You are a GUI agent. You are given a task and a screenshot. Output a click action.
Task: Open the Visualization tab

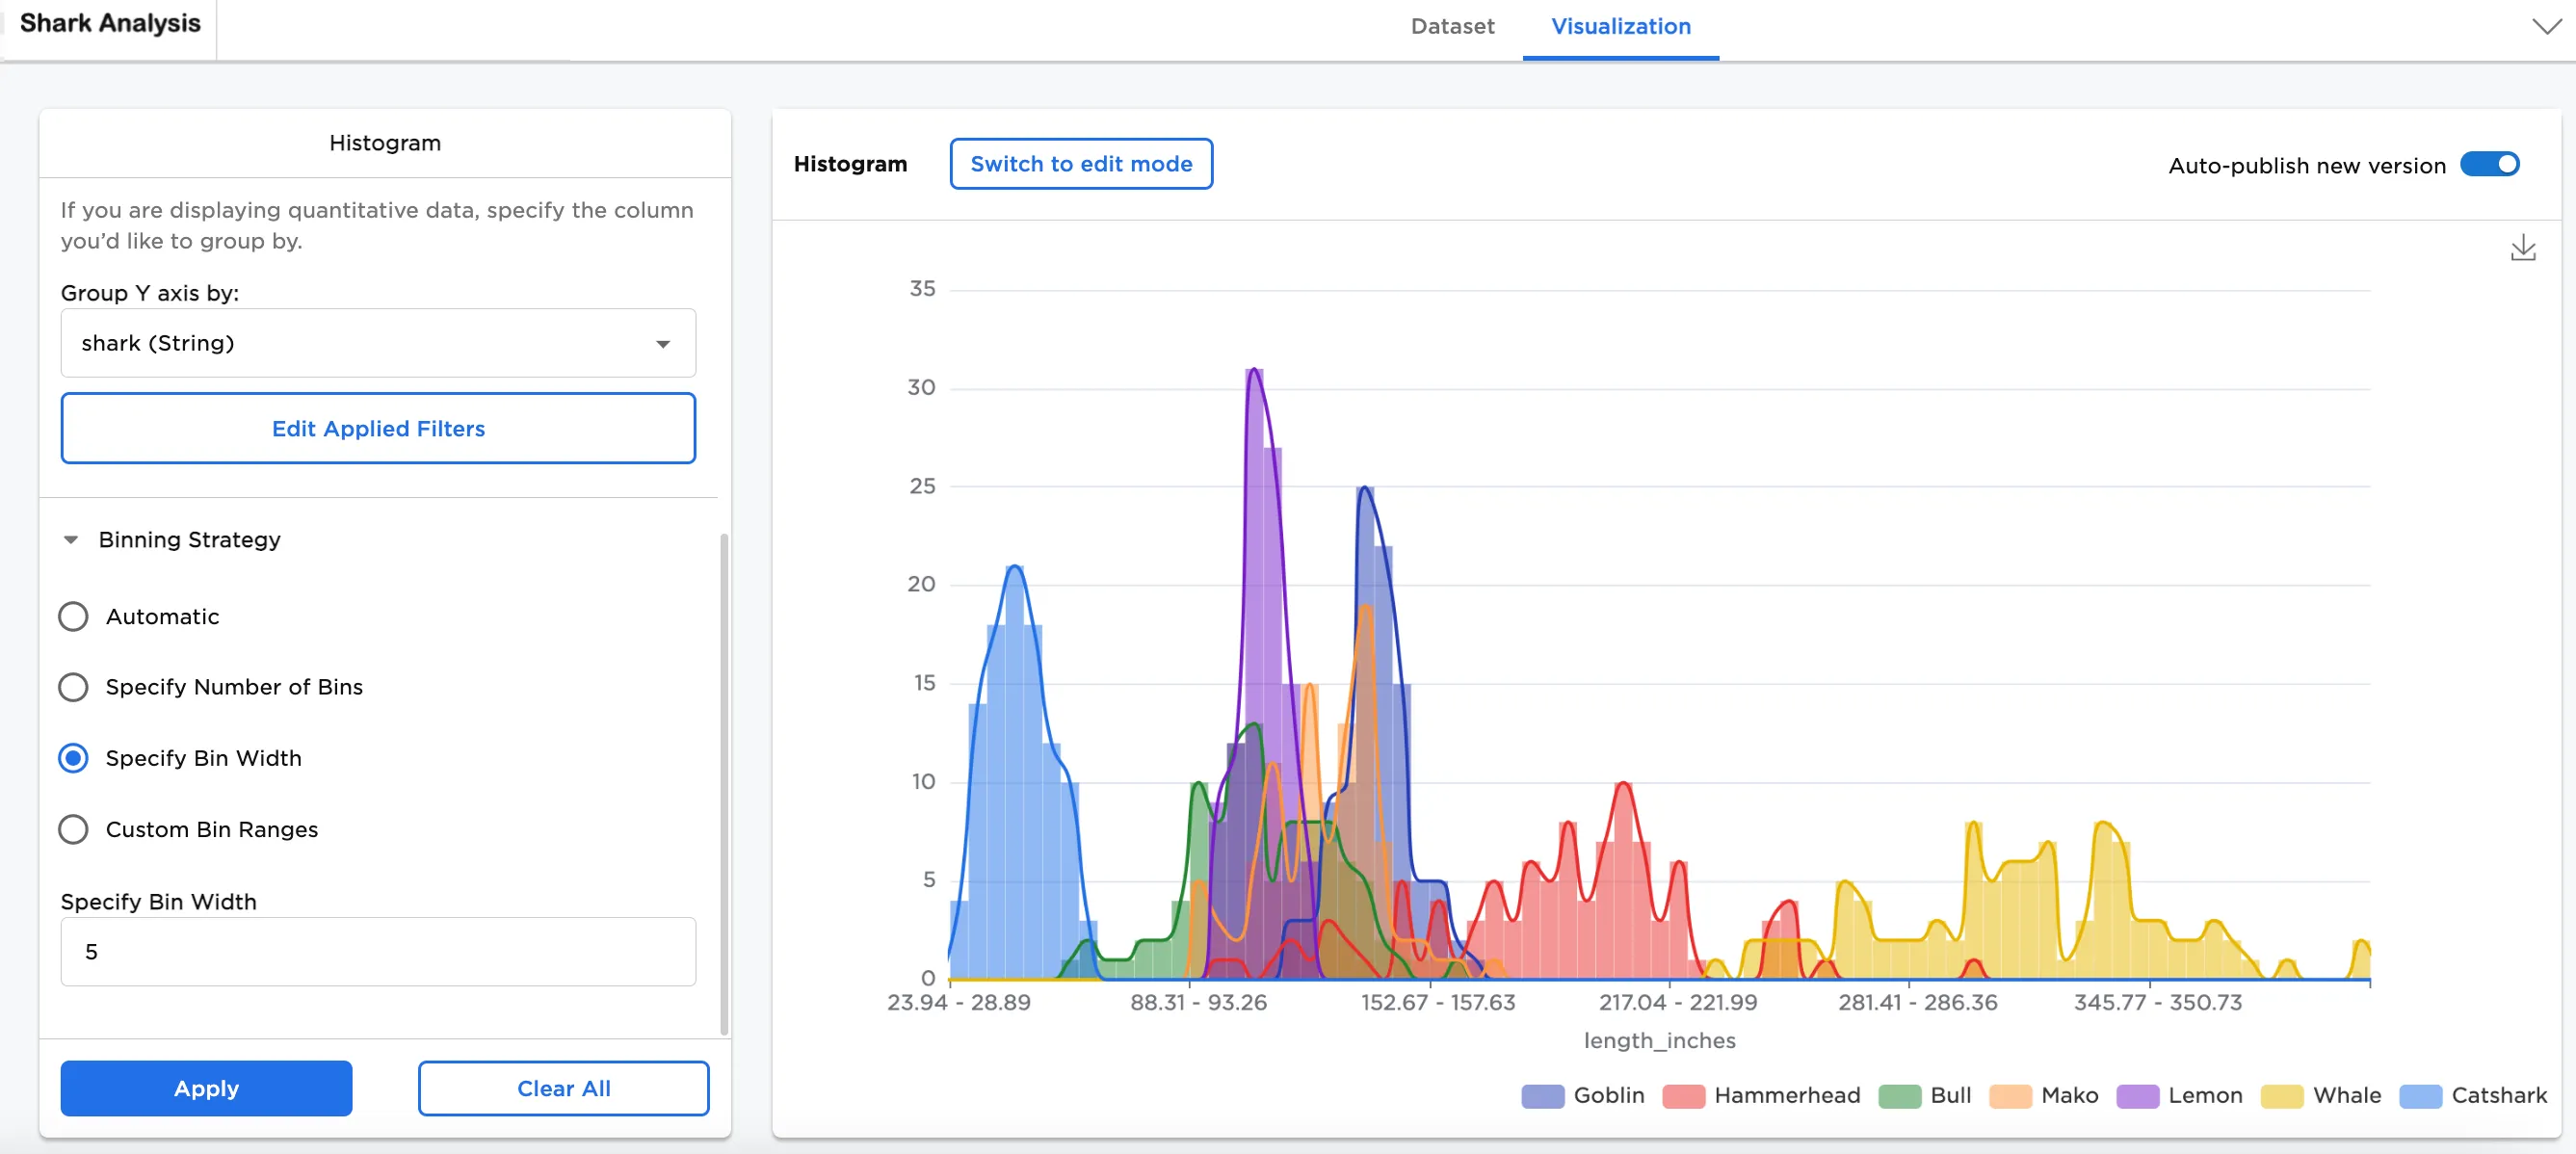click(x=1620, y=27)
